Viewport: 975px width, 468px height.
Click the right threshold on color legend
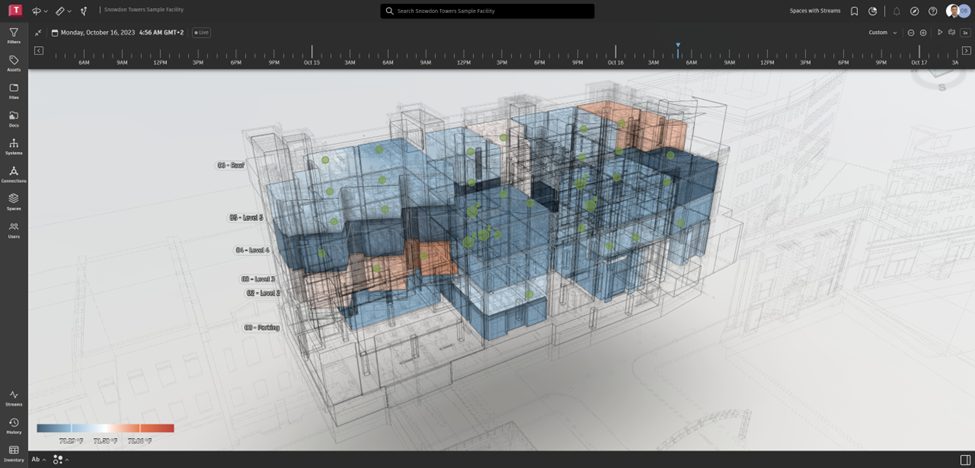(141, 428)
